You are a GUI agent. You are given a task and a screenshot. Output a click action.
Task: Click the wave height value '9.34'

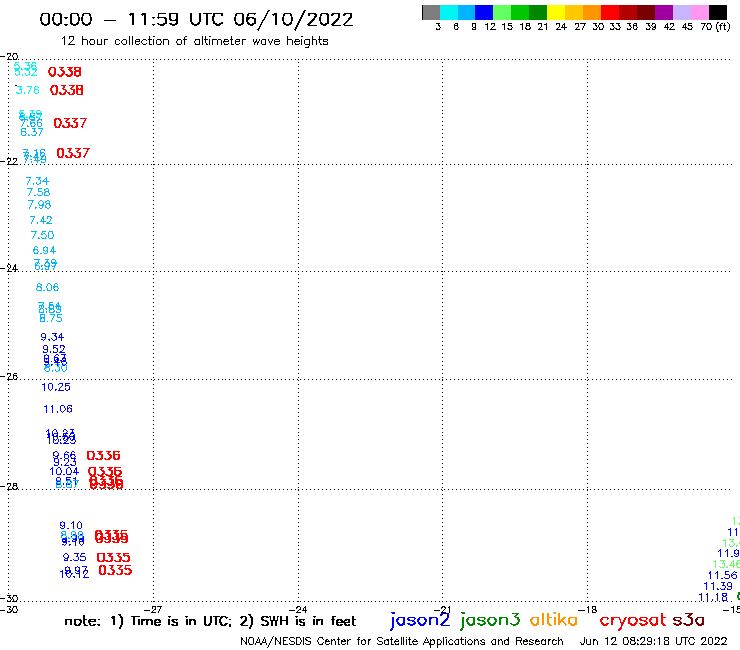click(x=52, y=337)
